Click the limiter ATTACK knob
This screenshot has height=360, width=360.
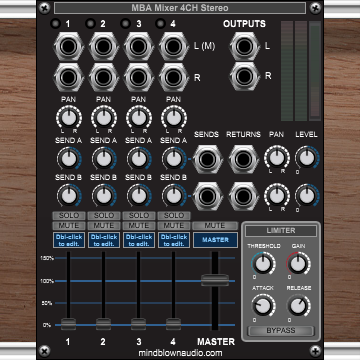263,306
